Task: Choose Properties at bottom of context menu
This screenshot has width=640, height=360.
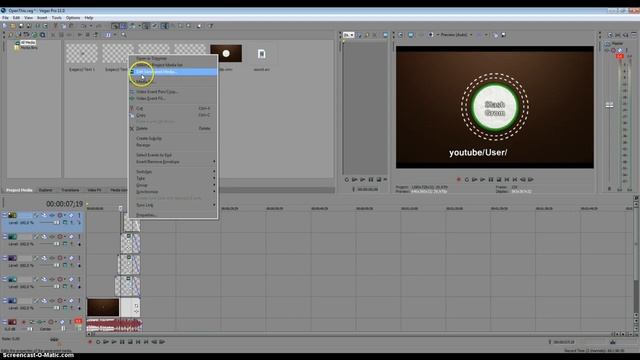Action: (173, 215)
